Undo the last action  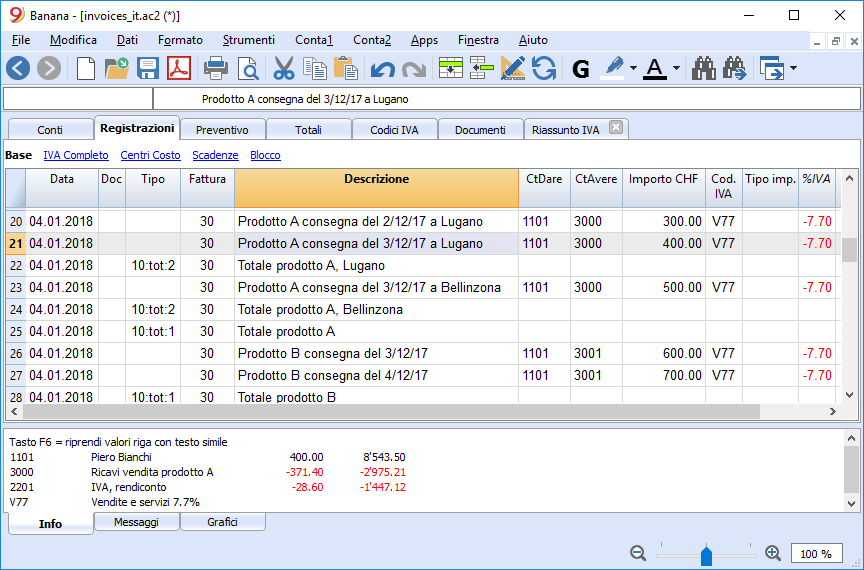(x=382, y=69)
